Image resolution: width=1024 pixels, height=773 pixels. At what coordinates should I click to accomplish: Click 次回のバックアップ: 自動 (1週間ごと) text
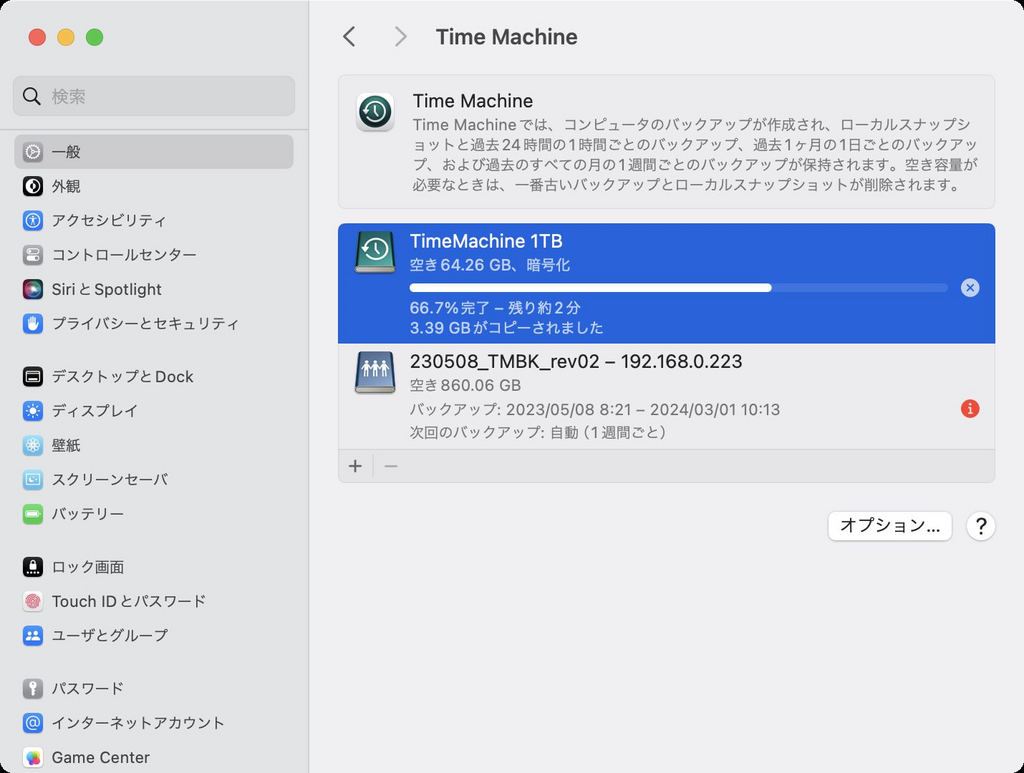(537, 432)
